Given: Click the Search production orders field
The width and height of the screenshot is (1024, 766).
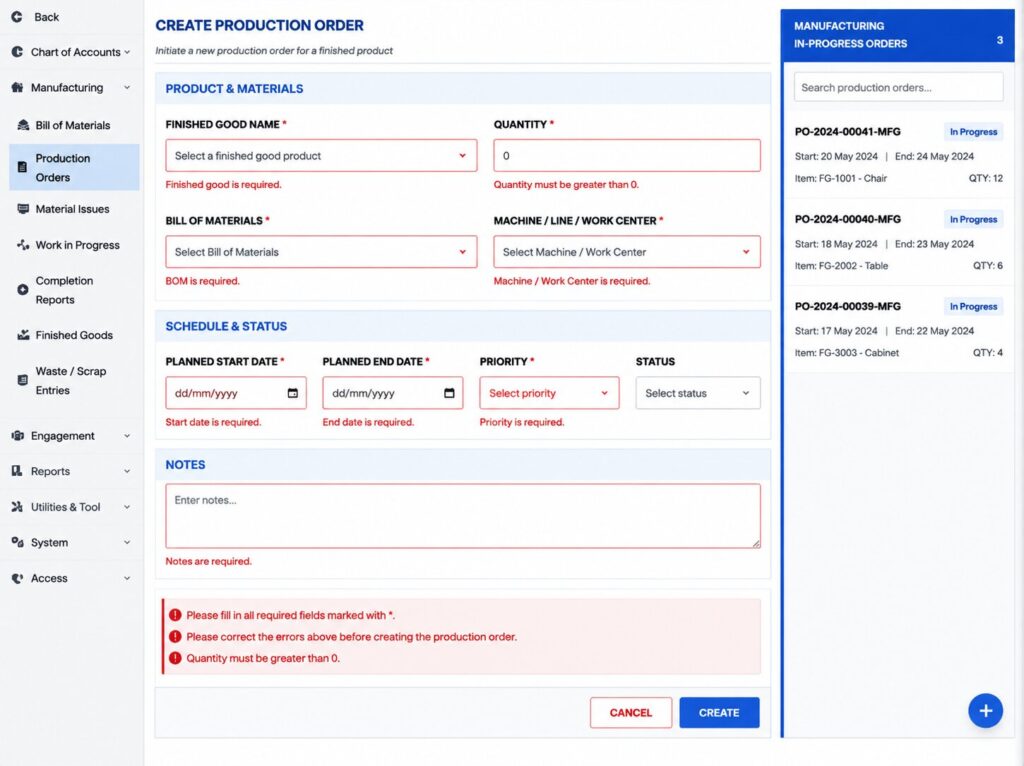Looking at the screenshot, I should [x=899, y=87].
